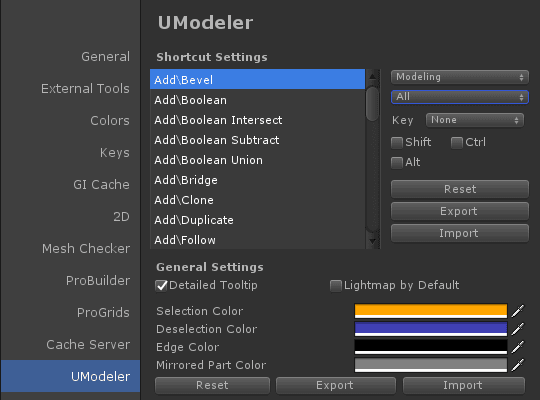Screen dimensions: 540x400
Task: Click Reset under shortcut settings
Action: click(460, 189)
